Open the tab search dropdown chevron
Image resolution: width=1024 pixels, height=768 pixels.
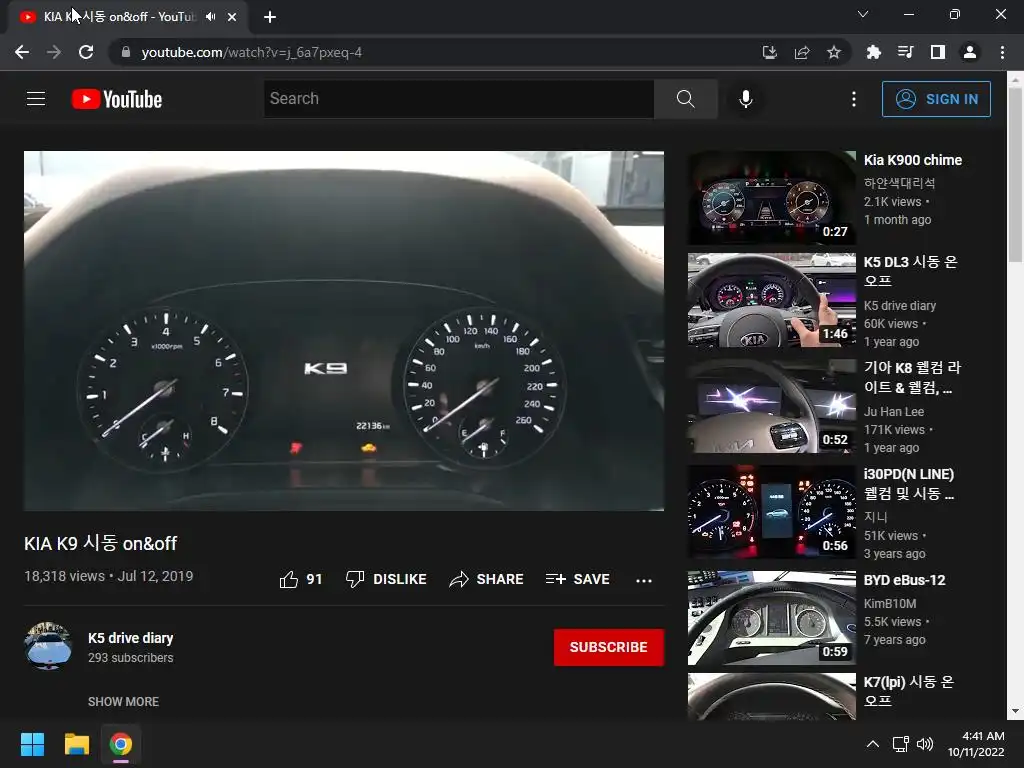tap(863, 14)
